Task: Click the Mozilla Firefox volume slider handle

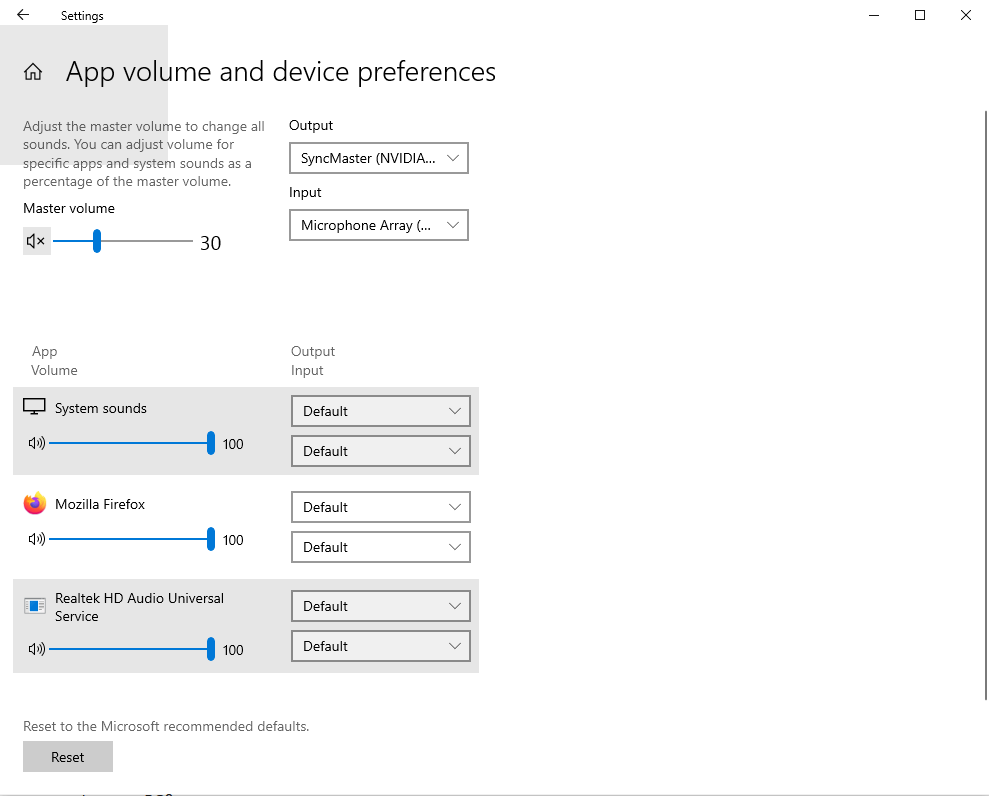Action: [211, 539]
